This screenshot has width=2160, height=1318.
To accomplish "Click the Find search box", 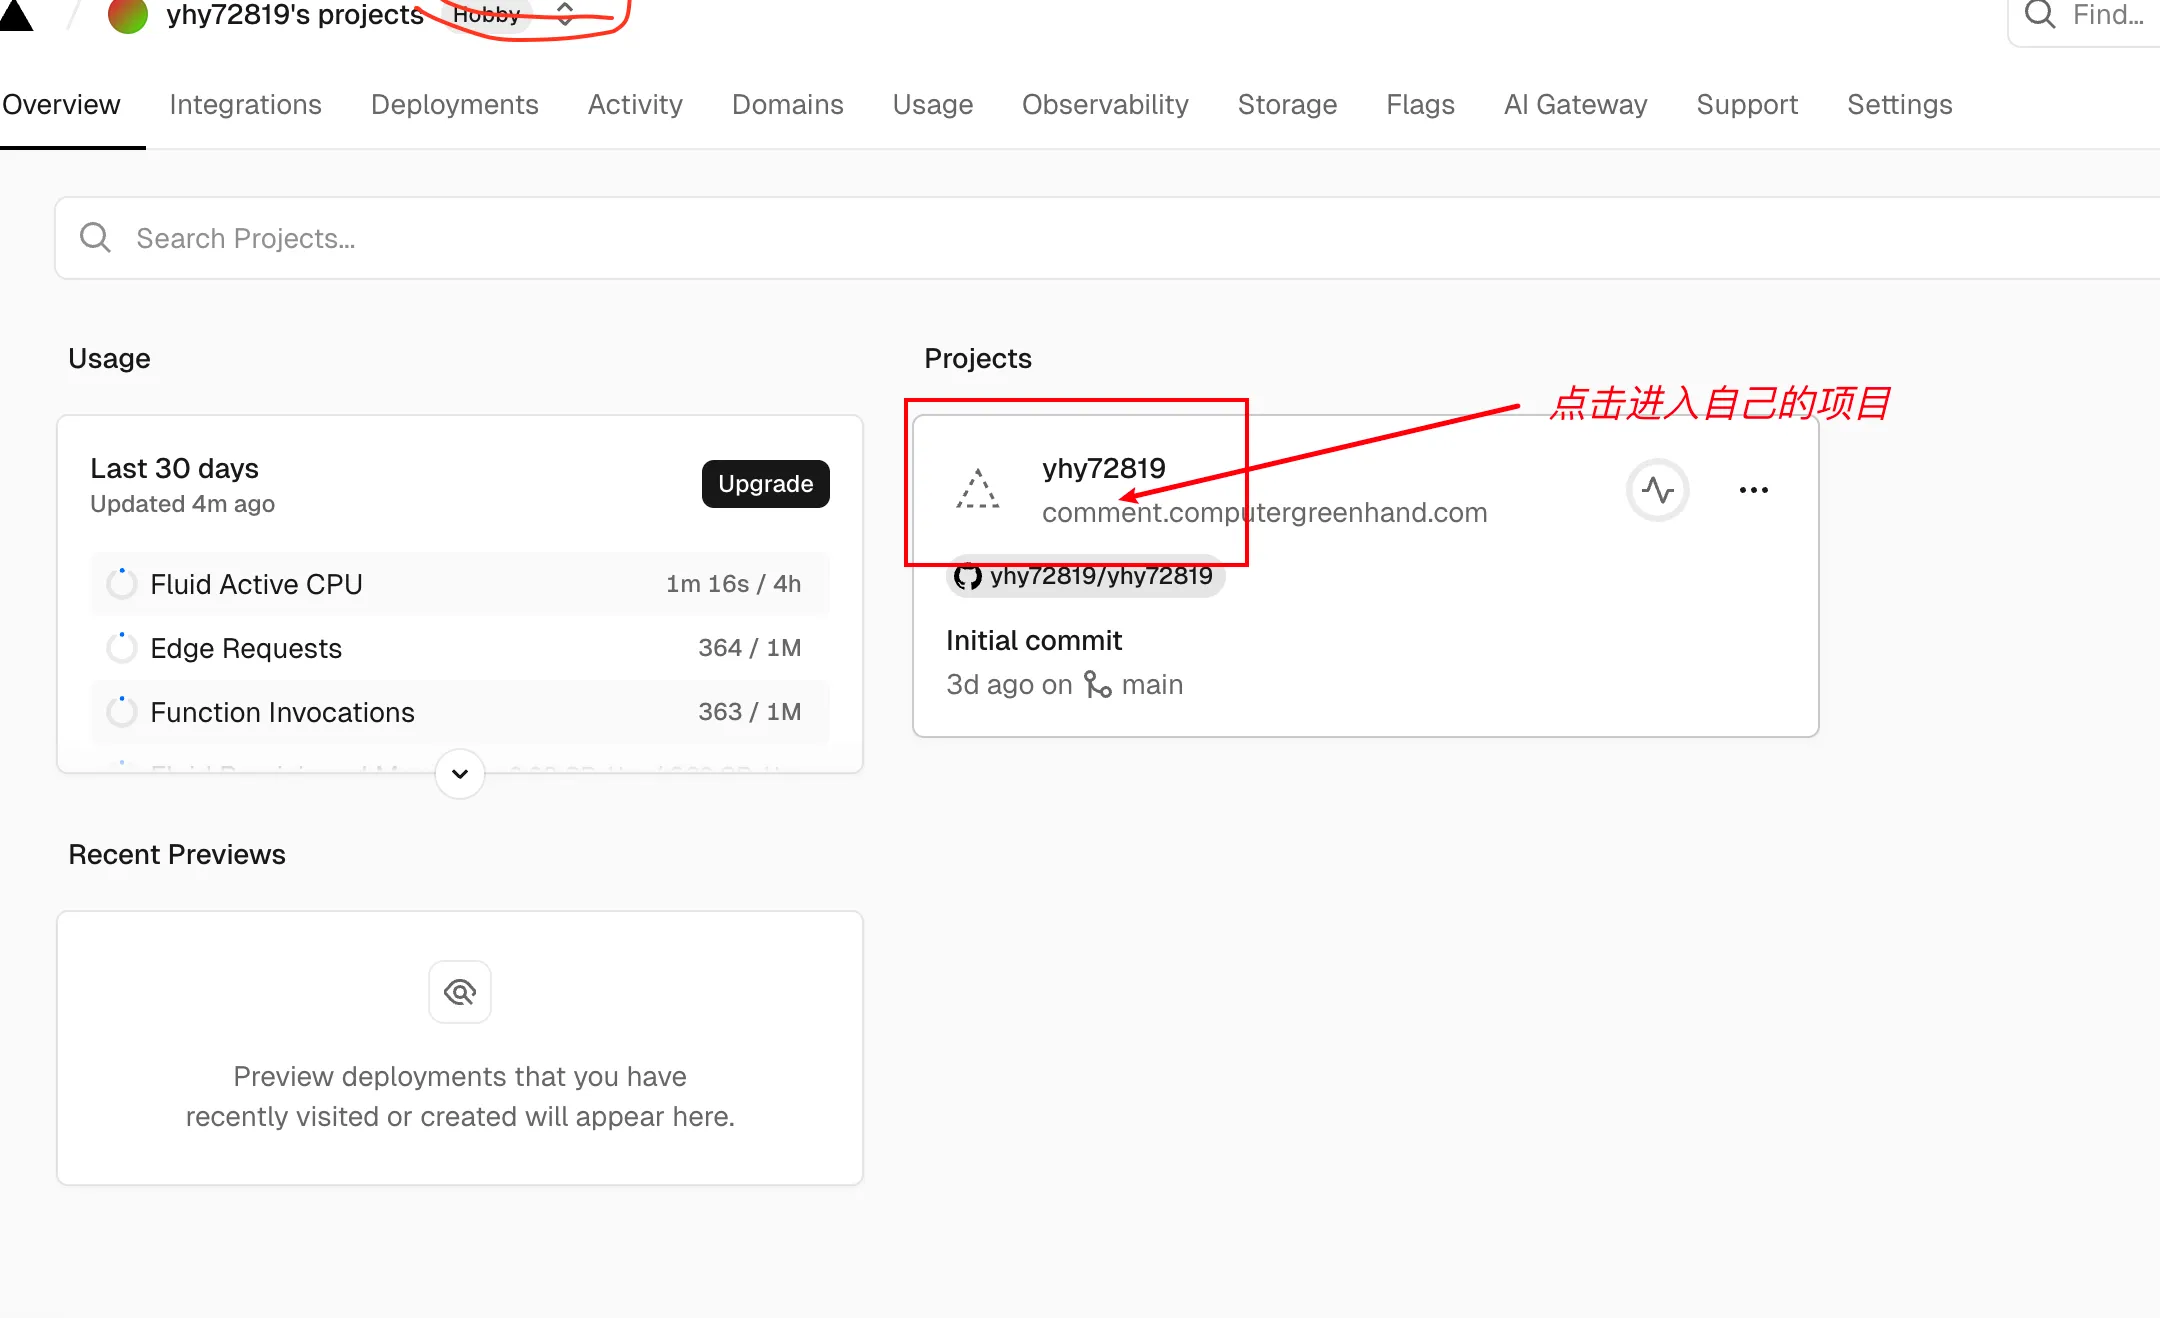I will (2085, 15).
